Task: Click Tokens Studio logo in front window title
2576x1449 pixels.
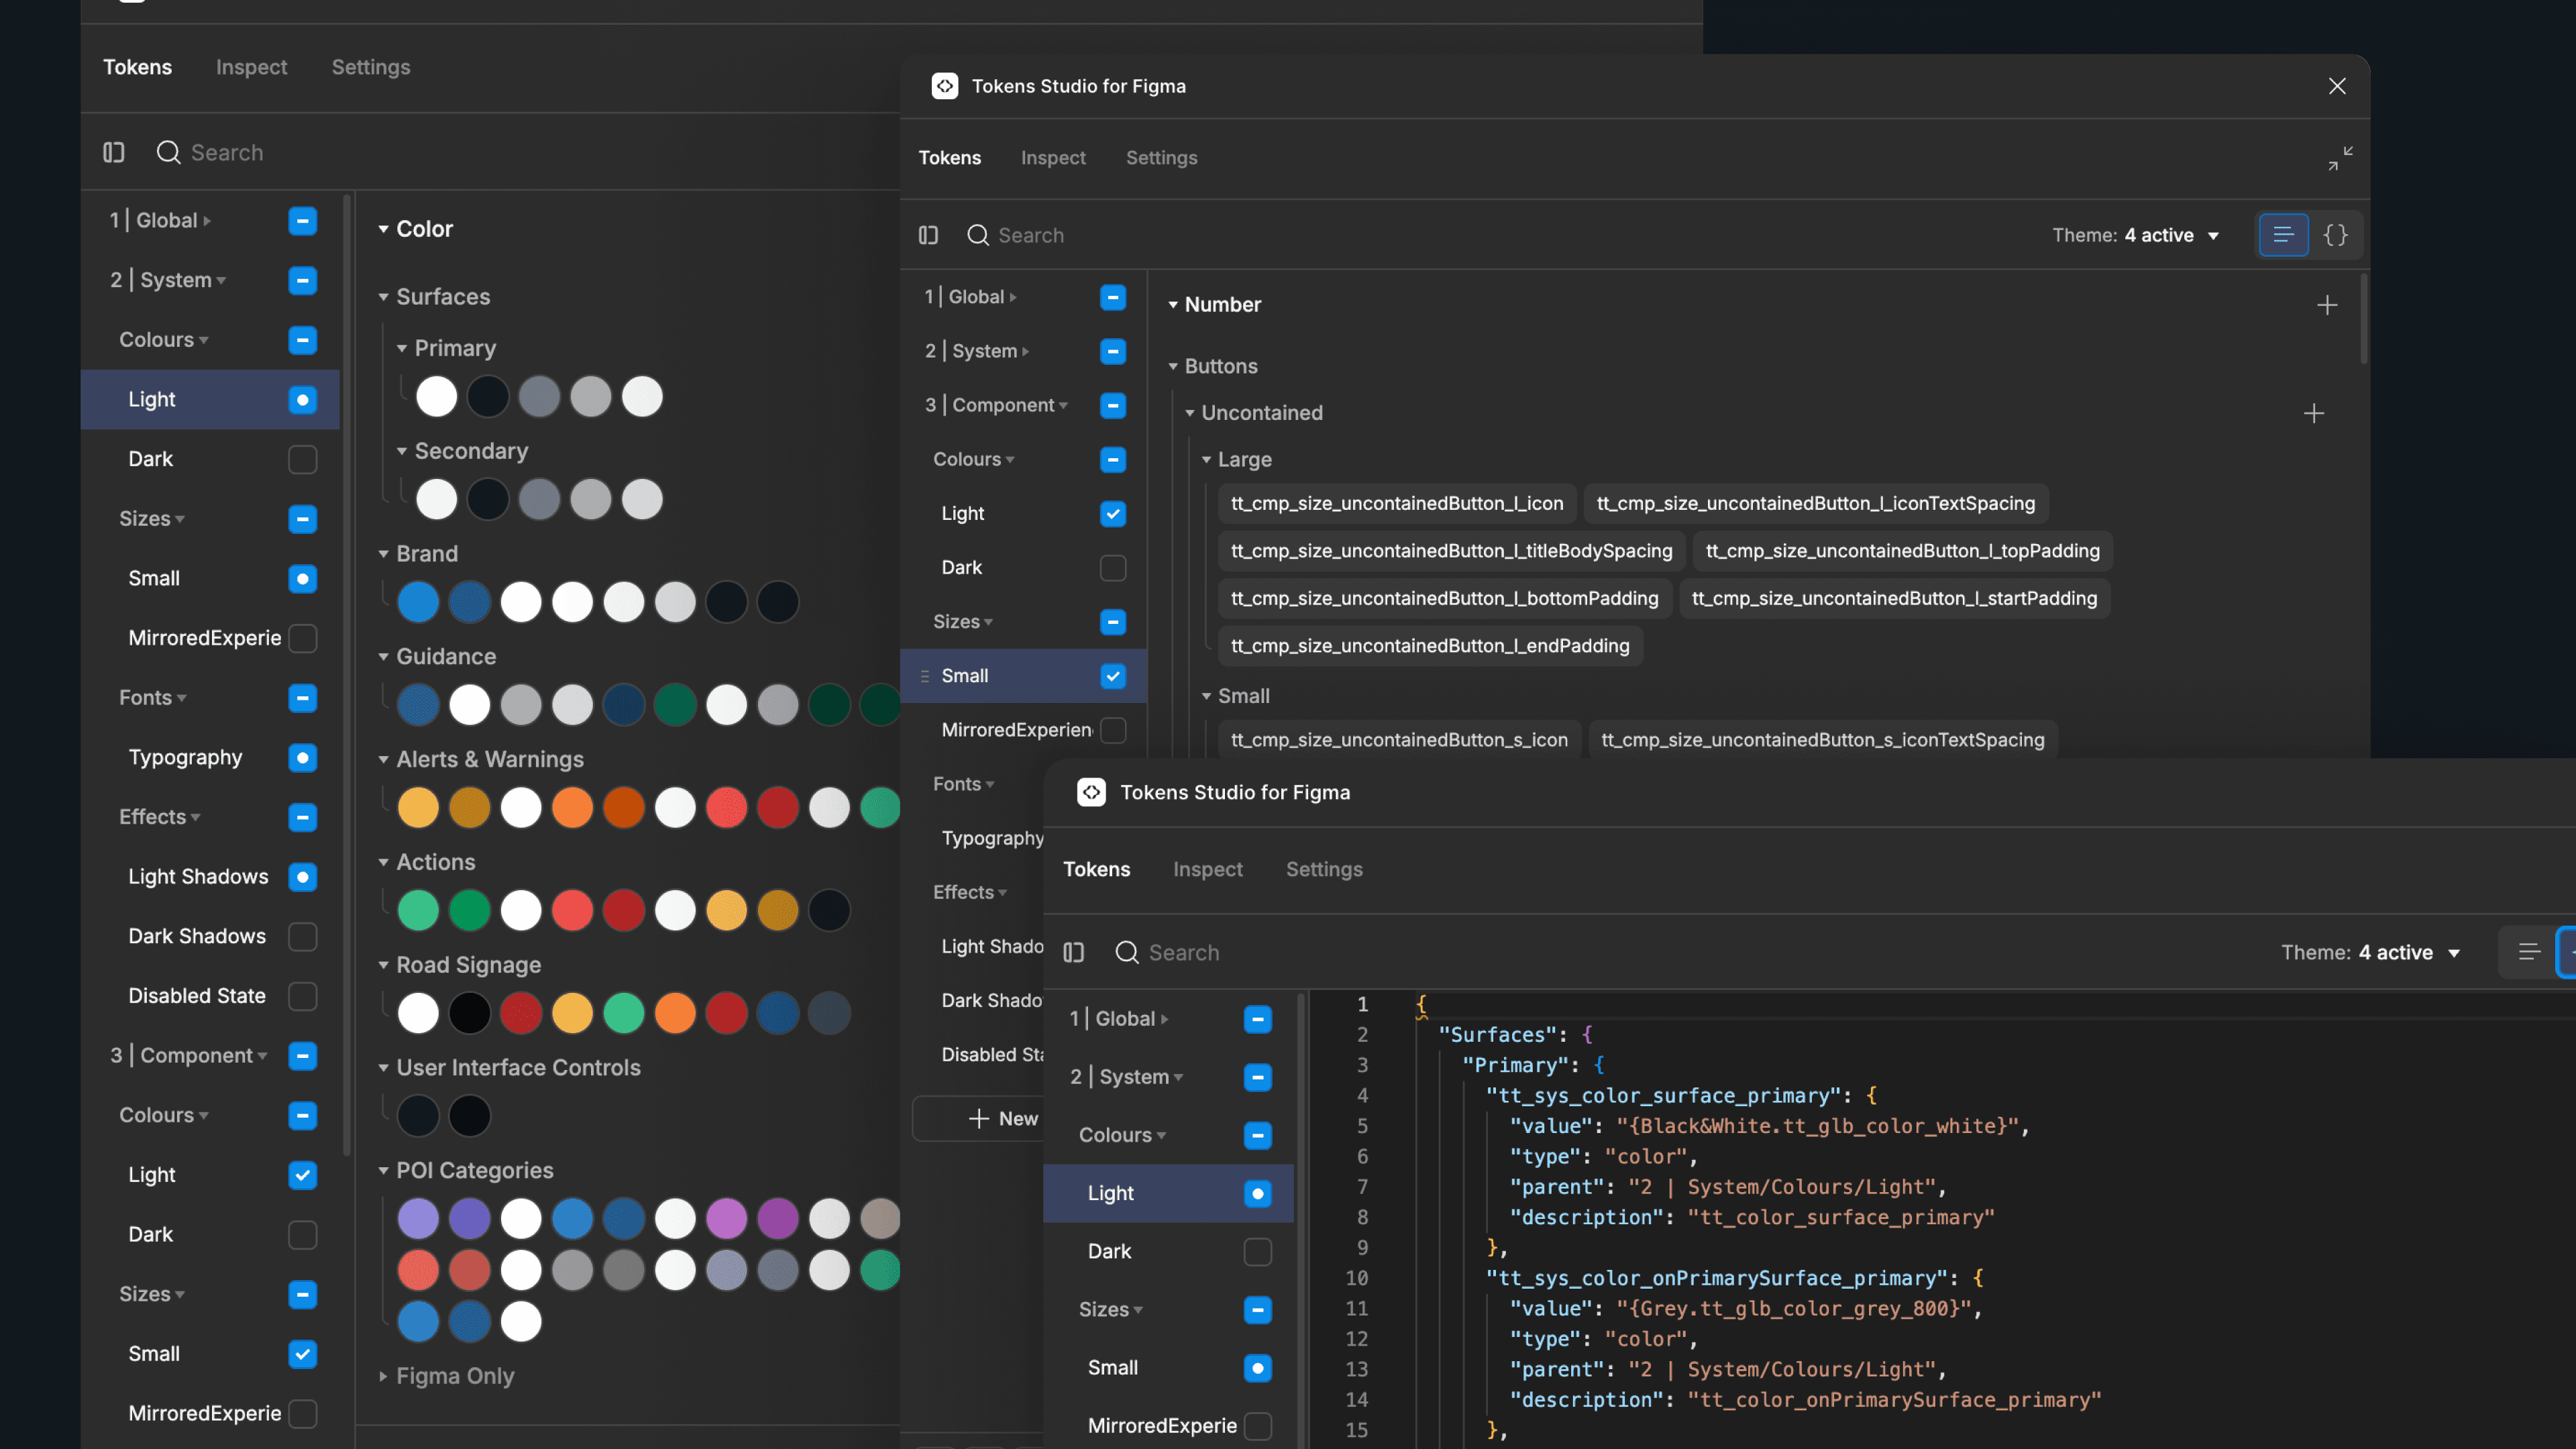Action: [x=1091, y=792]
